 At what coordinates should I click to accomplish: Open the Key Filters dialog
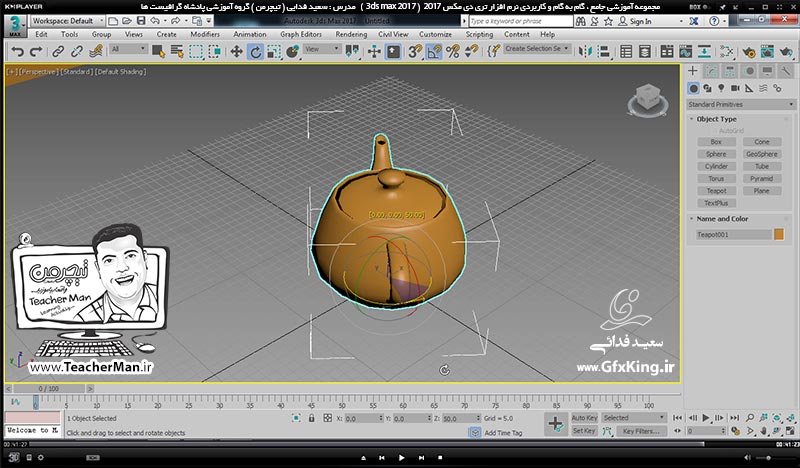(641, 431)
